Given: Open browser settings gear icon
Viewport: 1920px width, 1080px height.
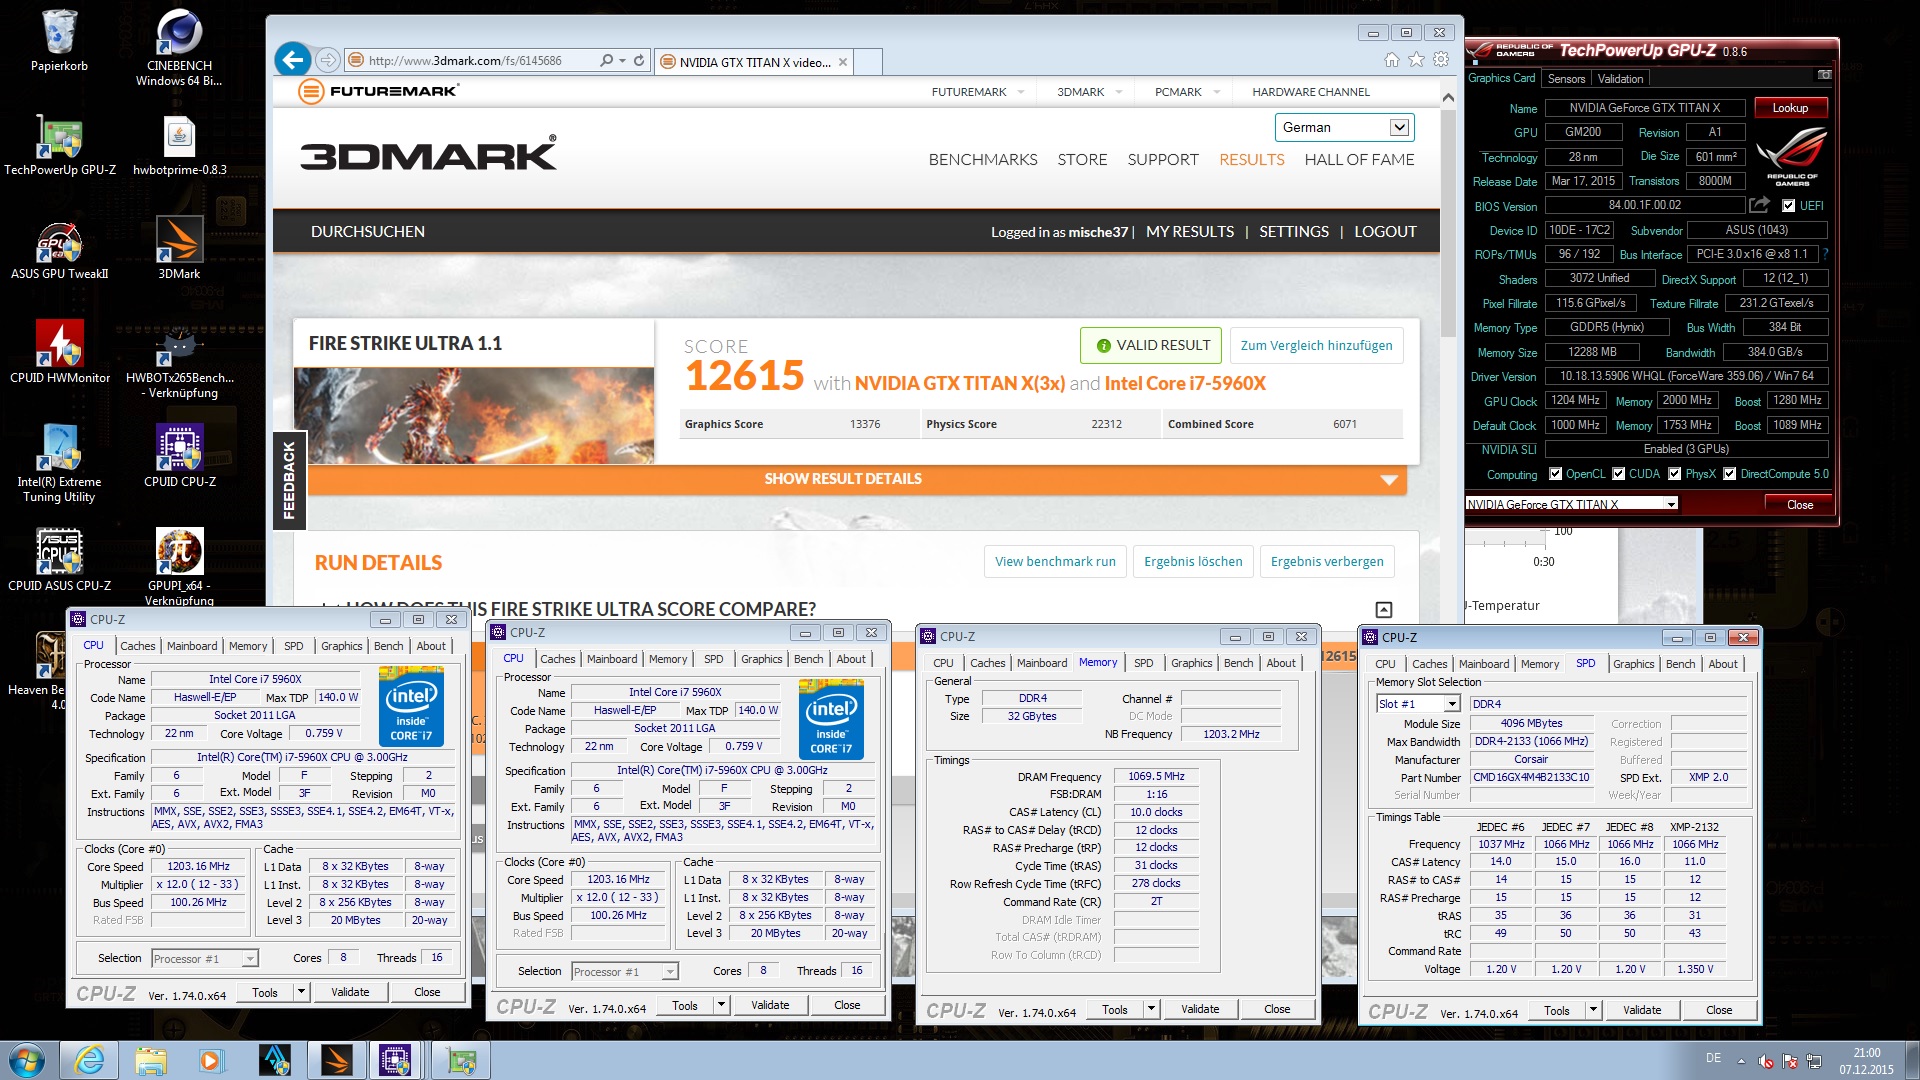Looking at the screenshot, I should pos(1441,60).
